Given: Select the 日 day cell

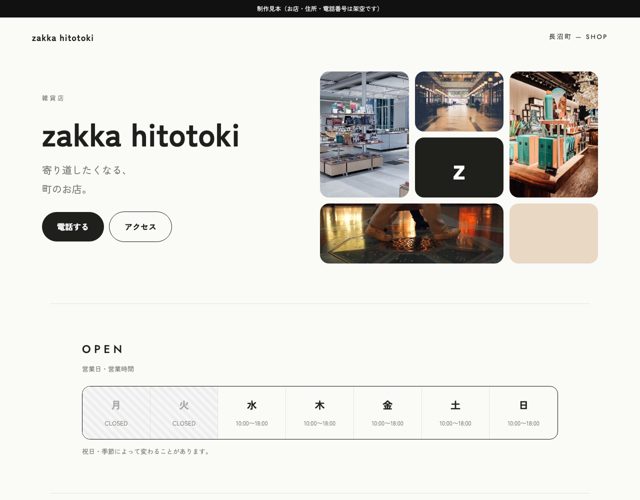Looking at the screenshot, I should click(523, 413).
